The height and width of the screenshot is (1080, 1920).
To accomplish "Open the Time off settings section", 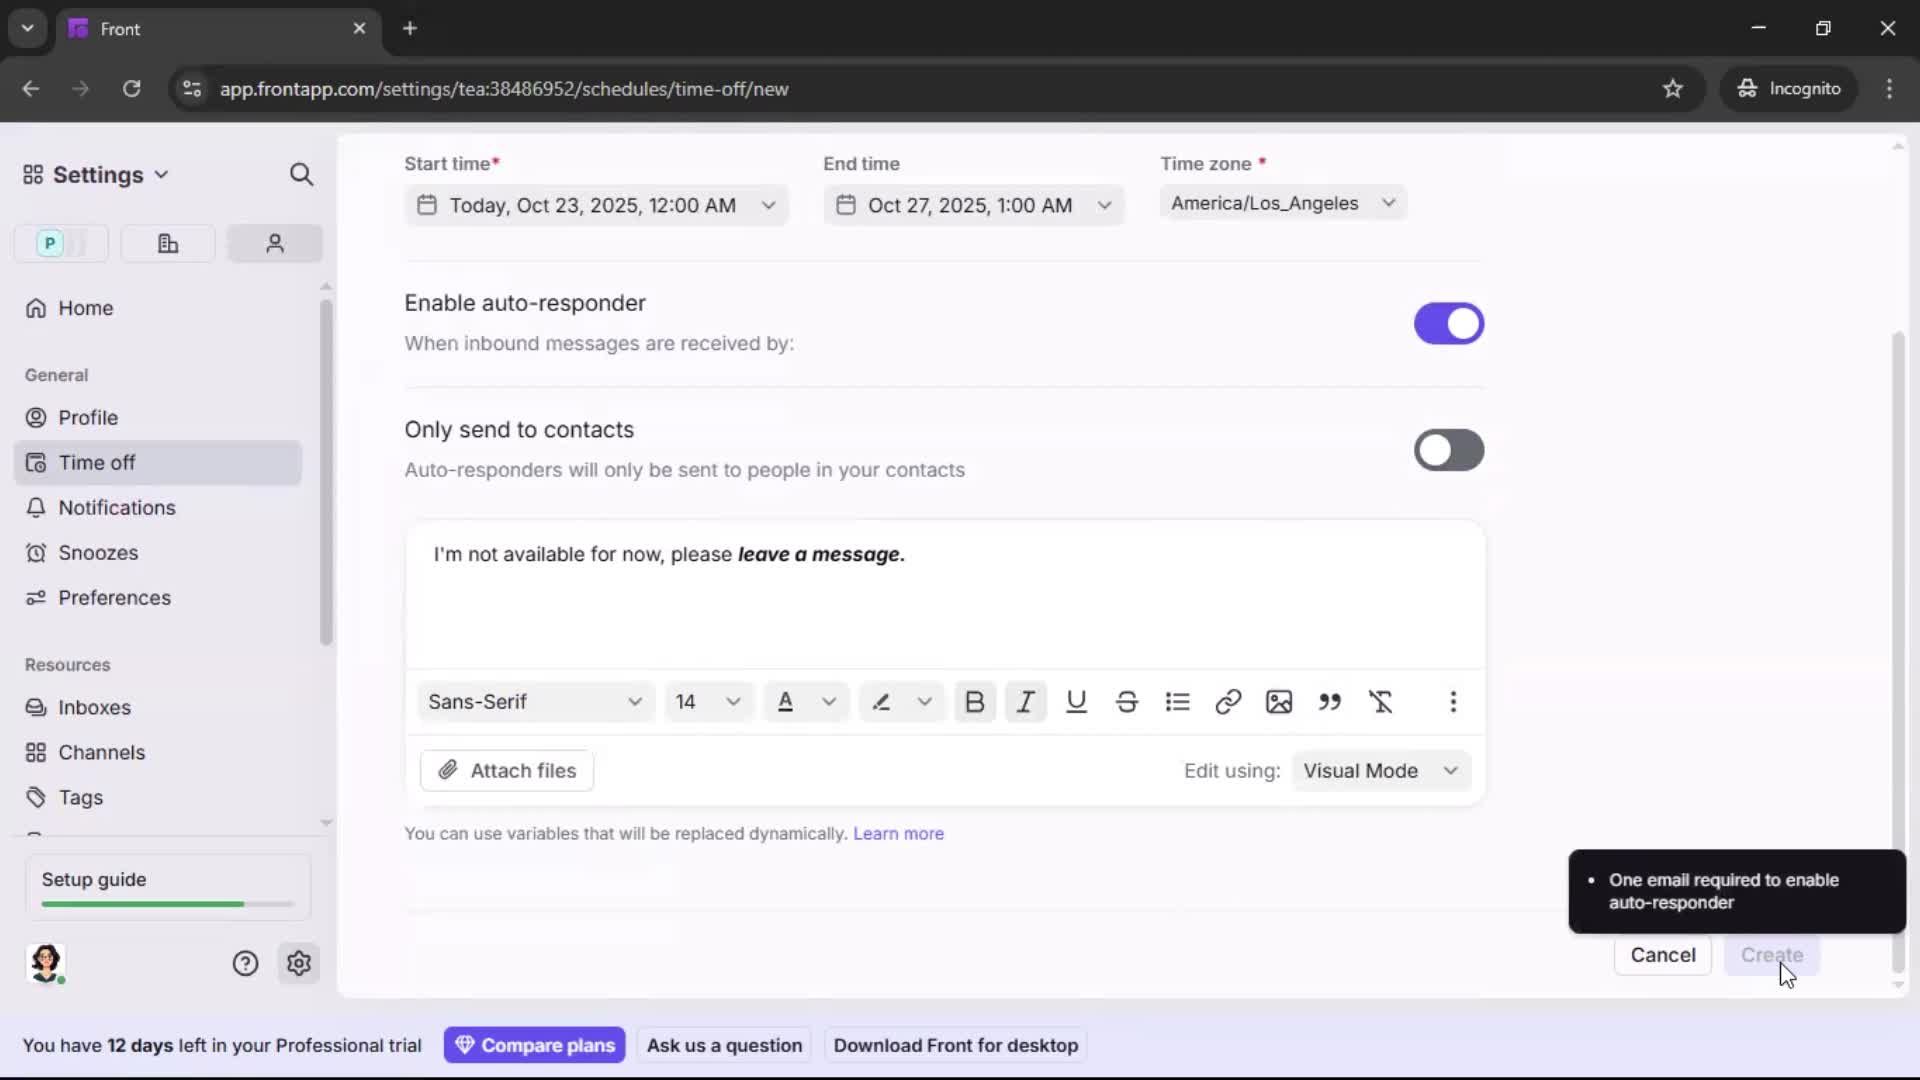I will (x=96, y=462).
